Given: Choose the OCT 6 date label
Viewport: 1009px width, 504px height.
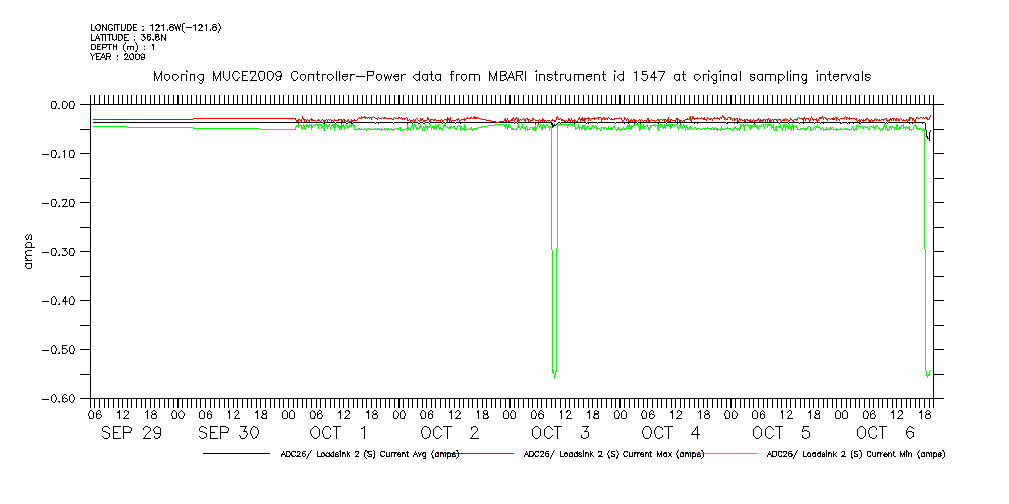Looking at the screenshot, I should pyautogui.click(x=887, y=433).
